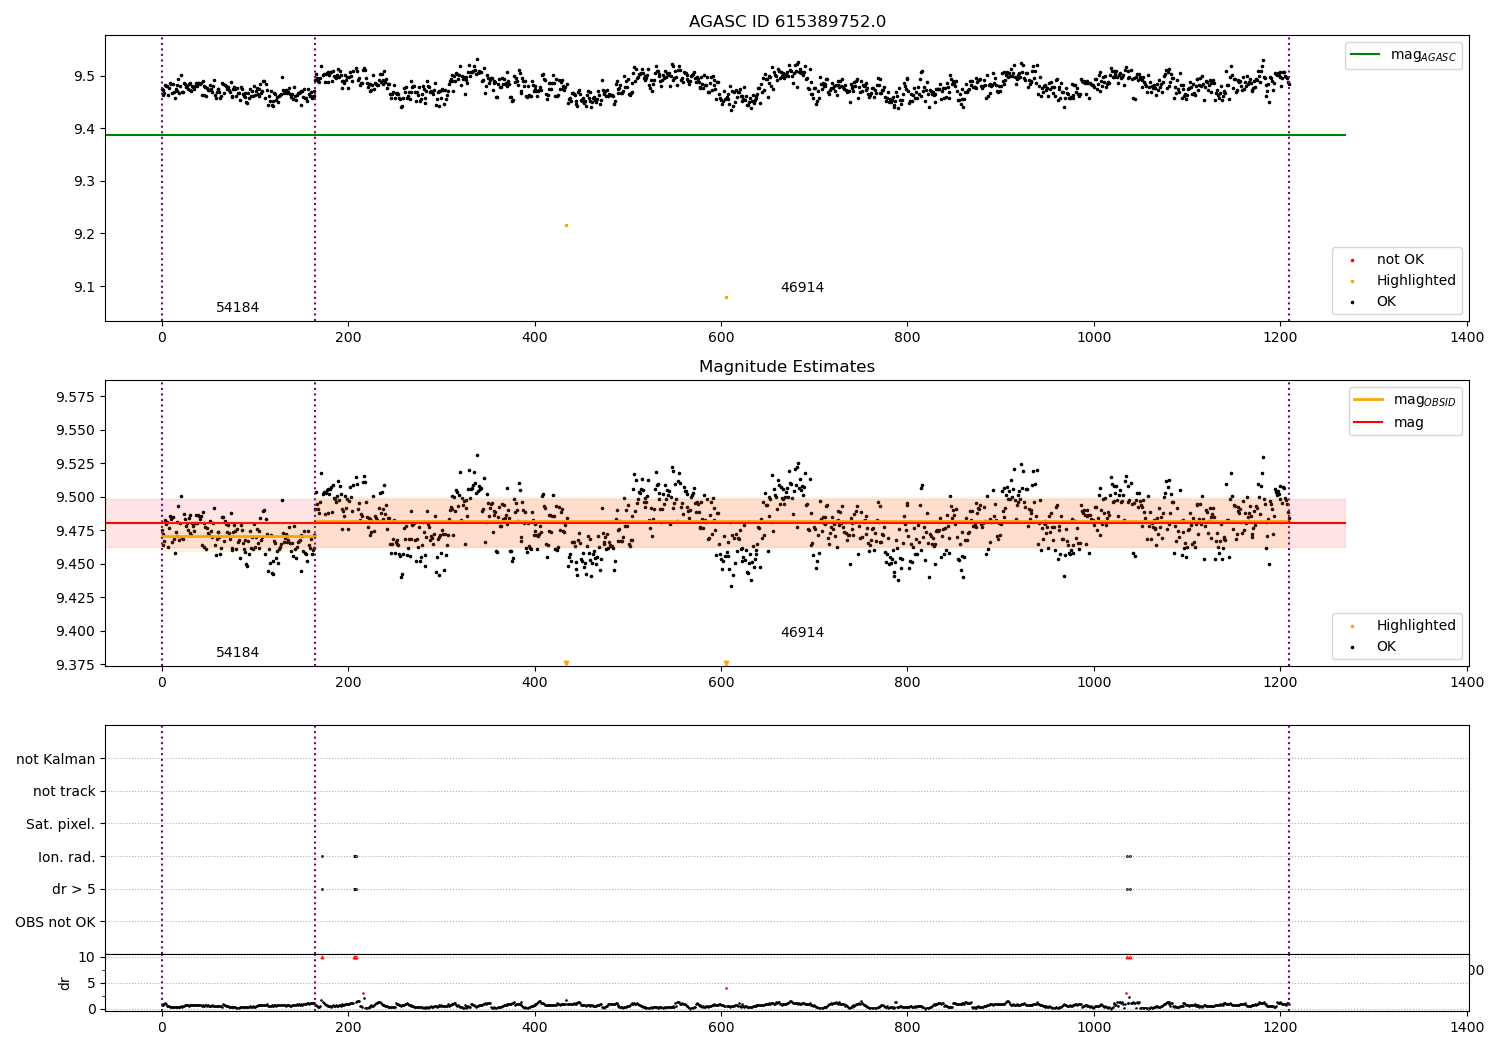Click red dr marker near x=600 in bottom plot
This screenshot has height=1050, width=1500.
point(726,988)
